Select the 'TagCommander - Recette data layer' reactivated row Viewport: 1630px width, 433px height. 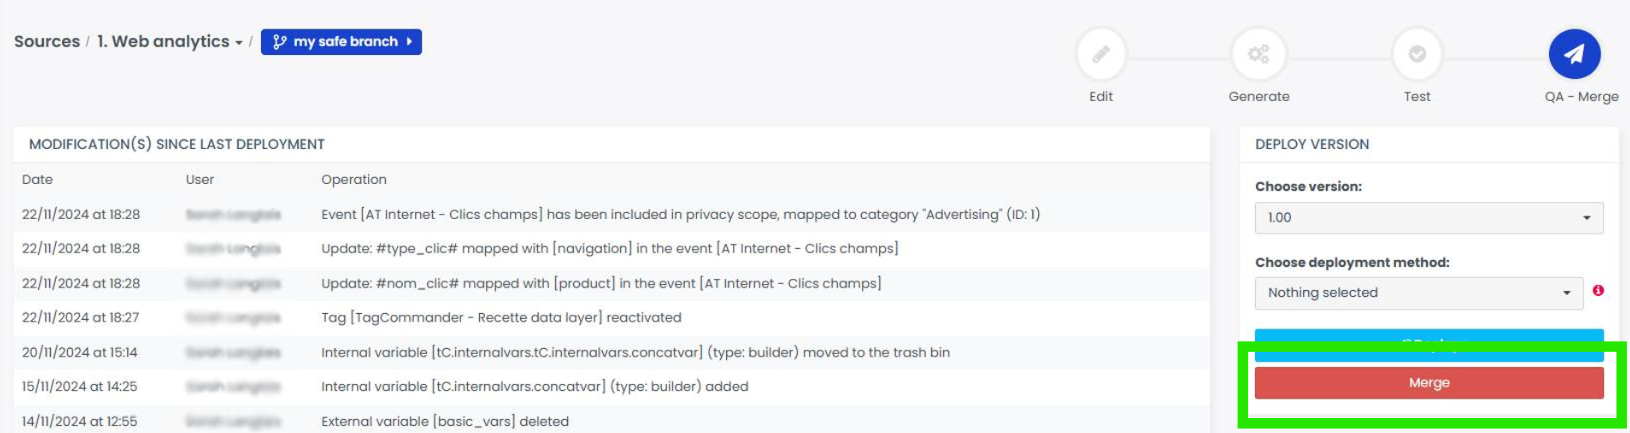coord(501,318)
